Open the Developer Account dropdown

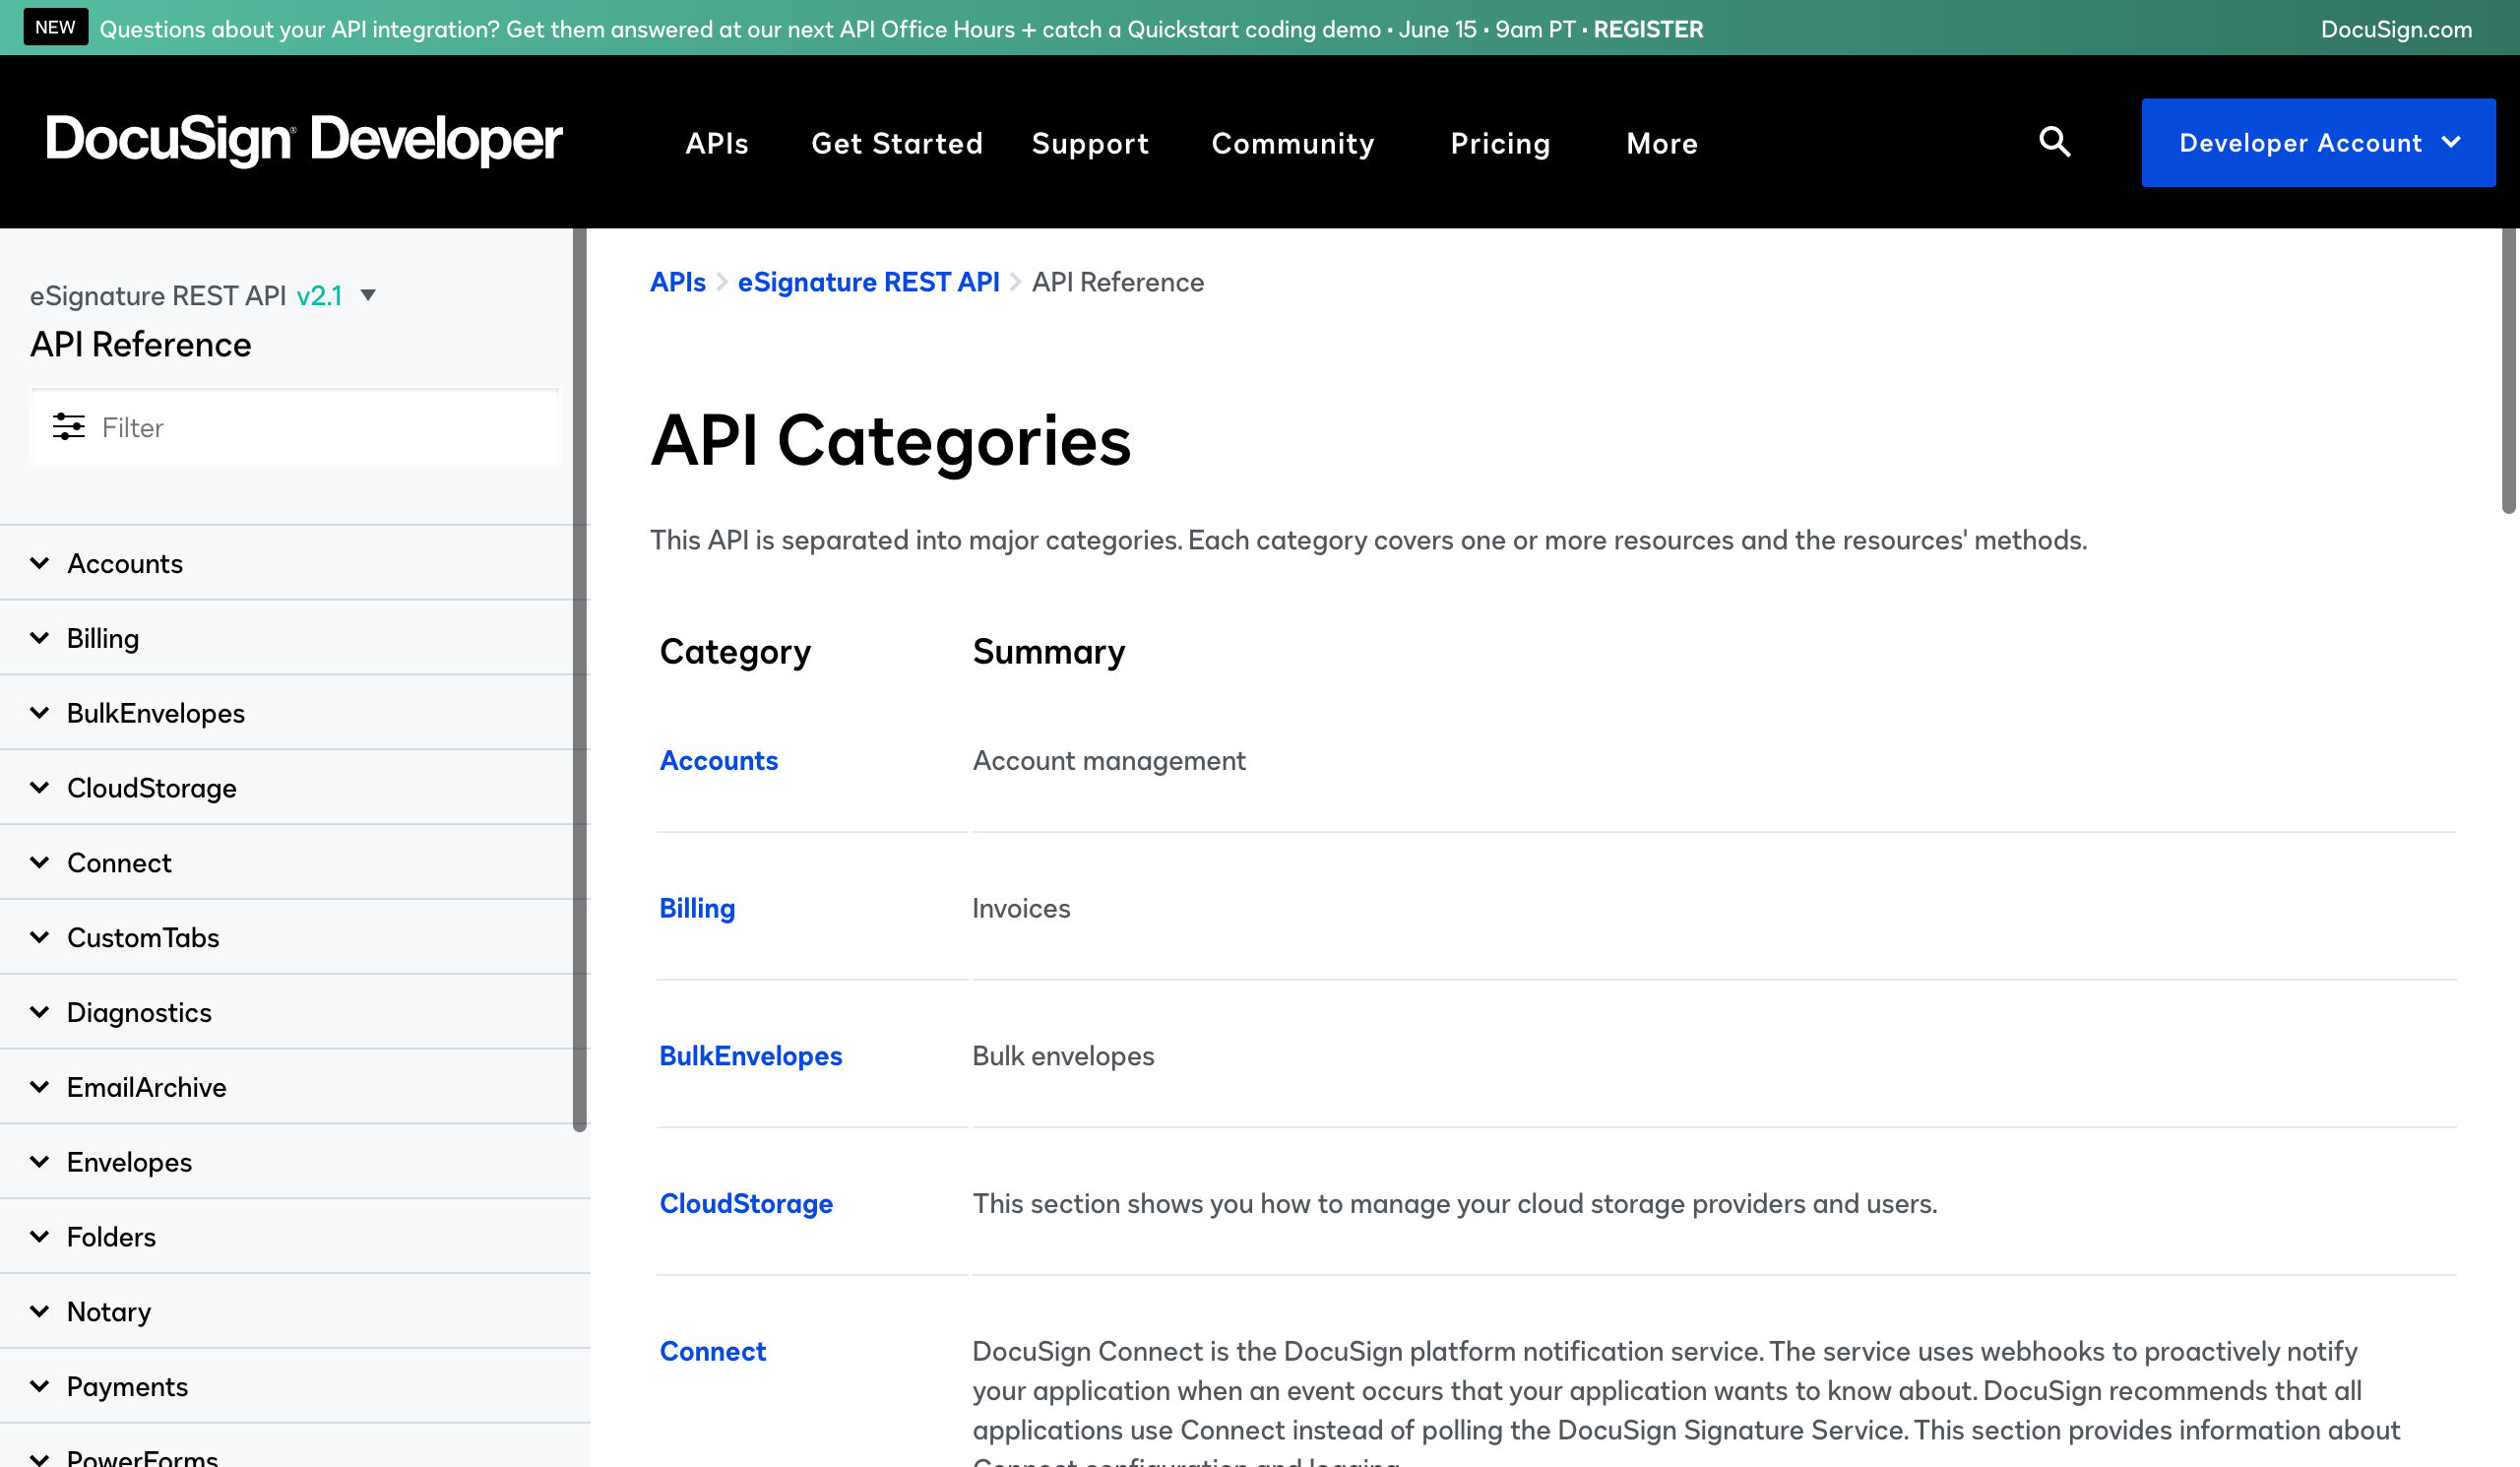pyautogui.click(x=2317, y=143)
